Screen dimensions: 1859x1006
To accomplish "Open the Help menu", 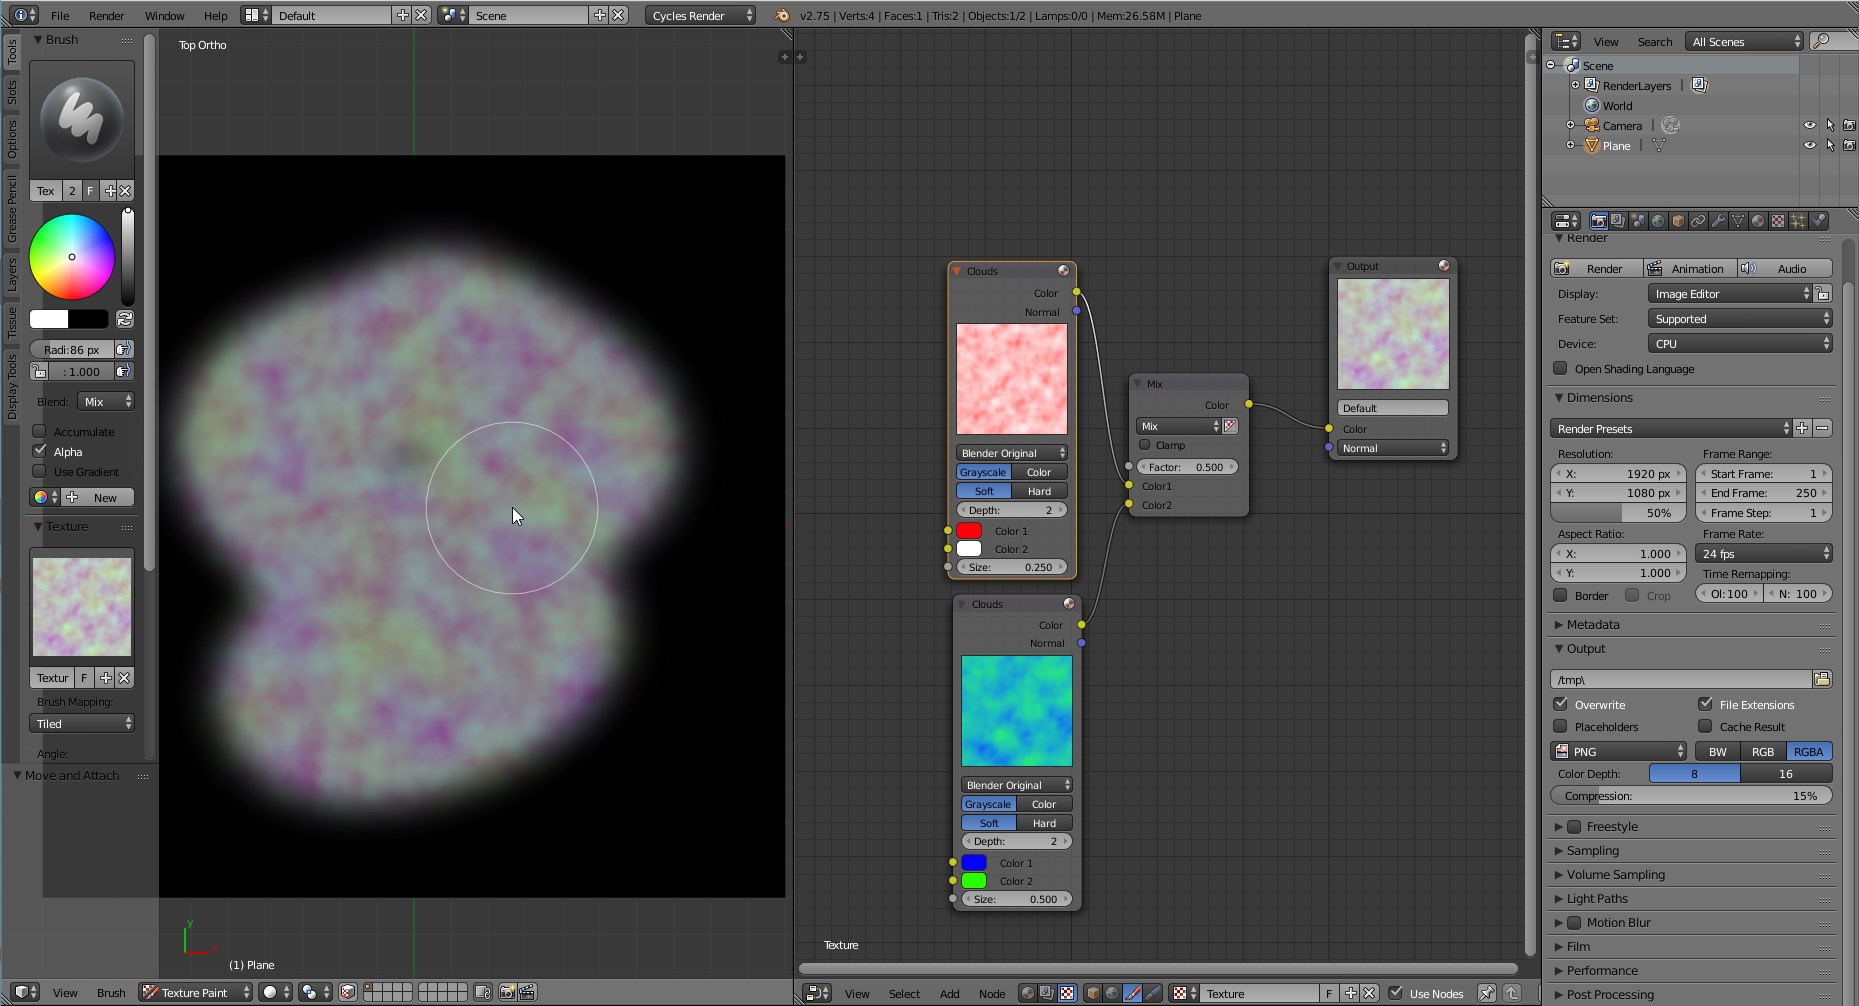I will tap(215, 16).
